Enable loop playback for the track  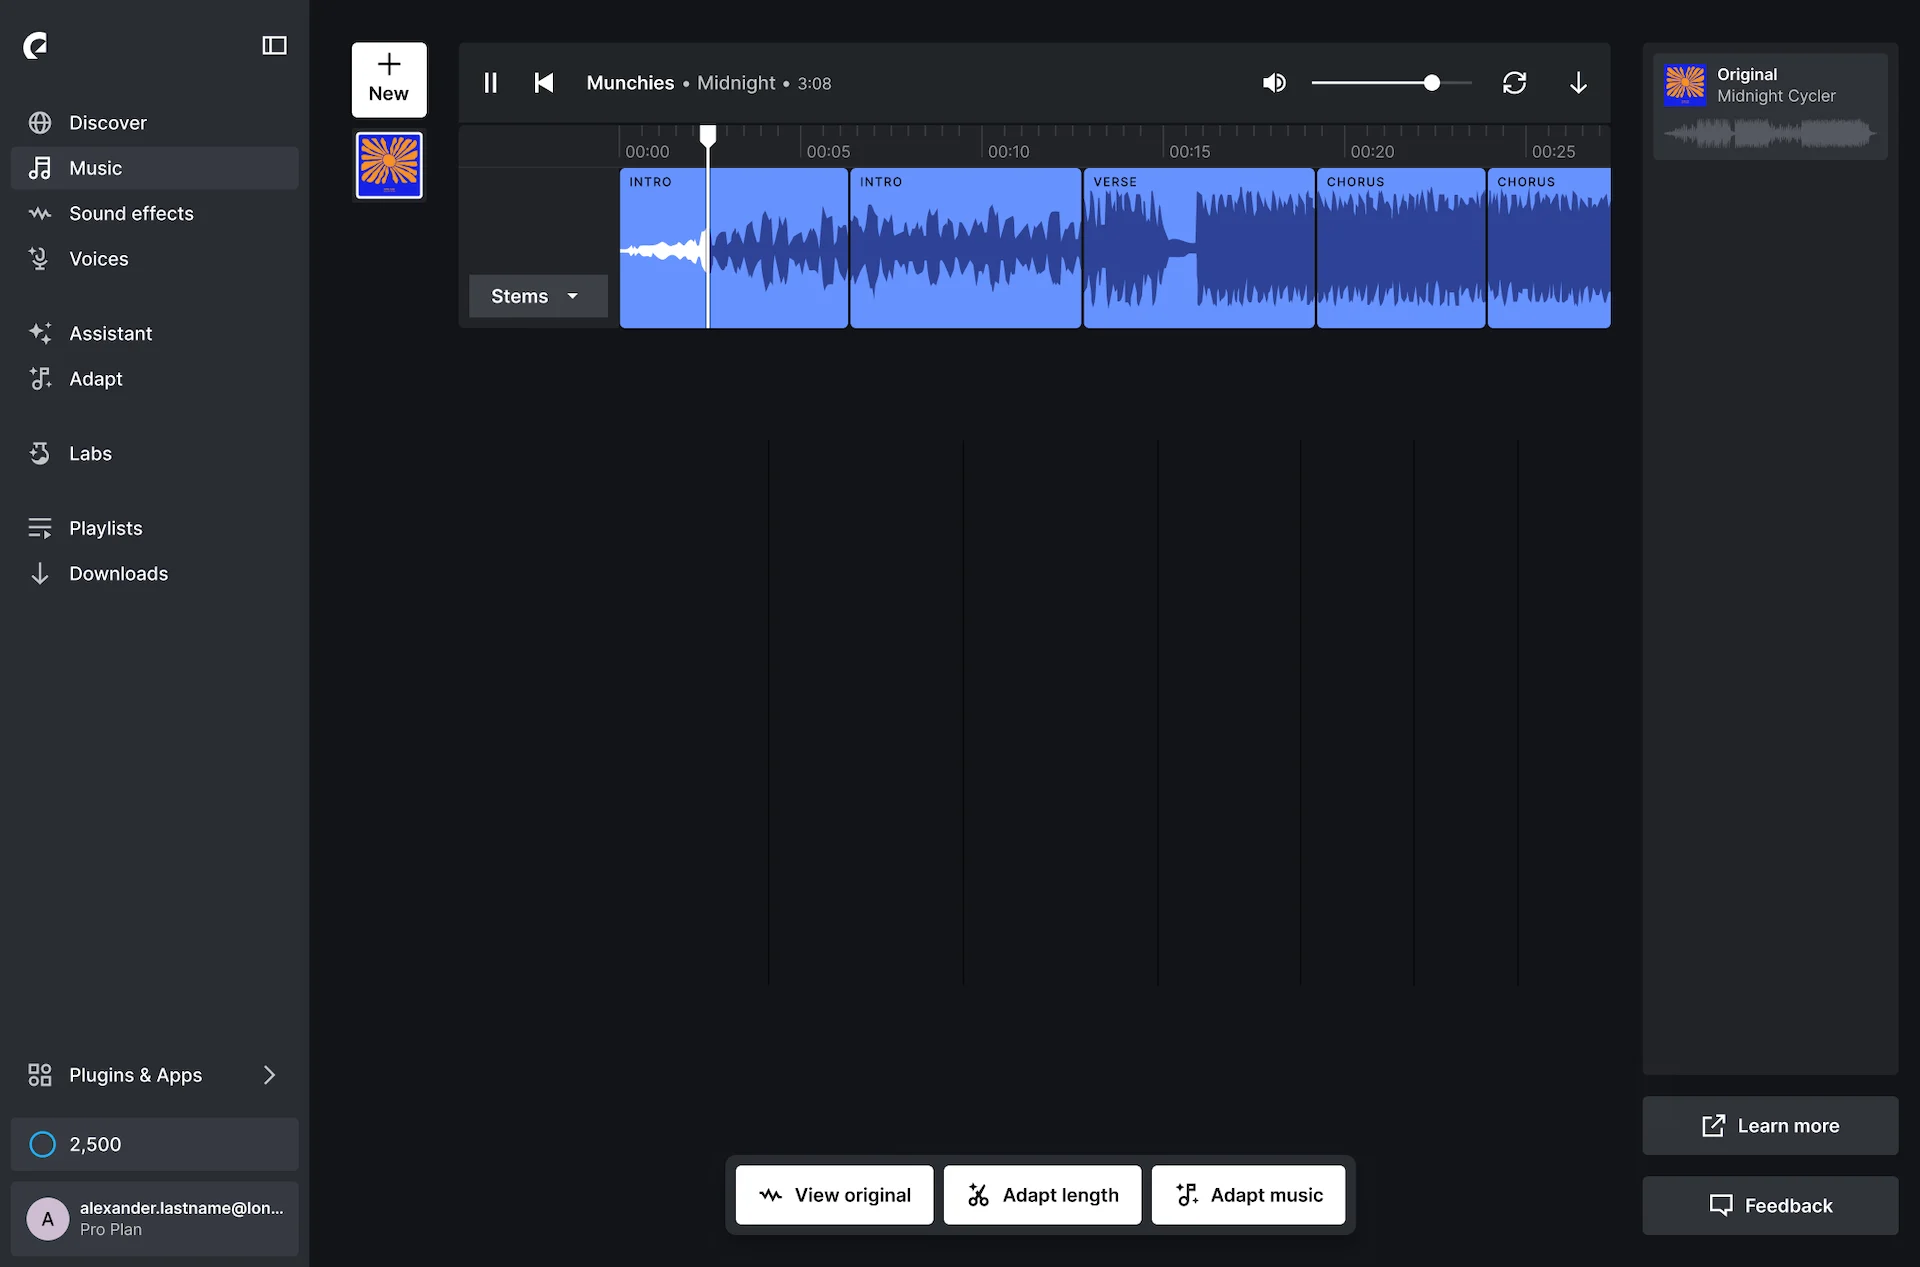[x=1514, y=83]
